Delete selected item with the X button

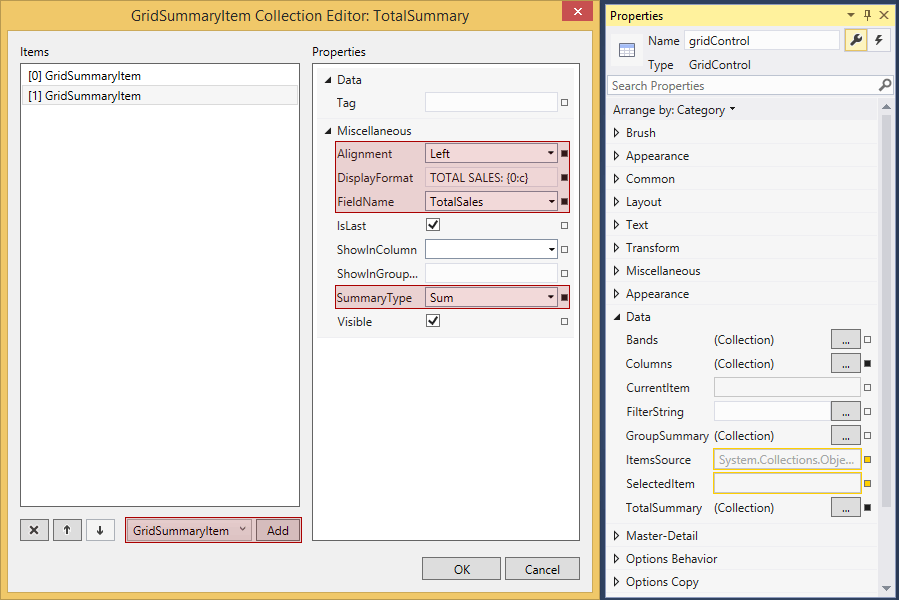click(33, 531)
